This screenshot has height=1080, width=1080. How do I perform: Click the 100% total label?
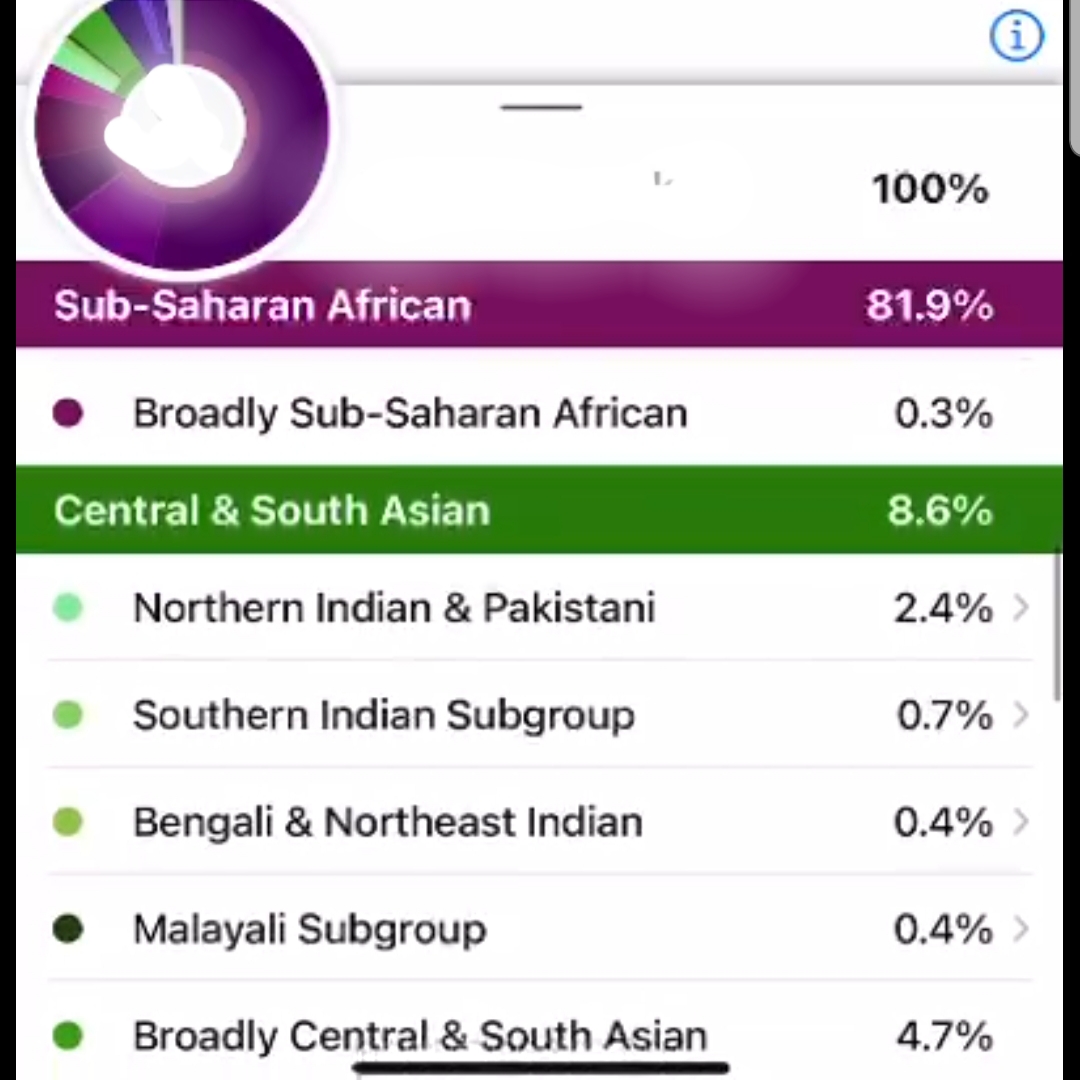(930, 189)
